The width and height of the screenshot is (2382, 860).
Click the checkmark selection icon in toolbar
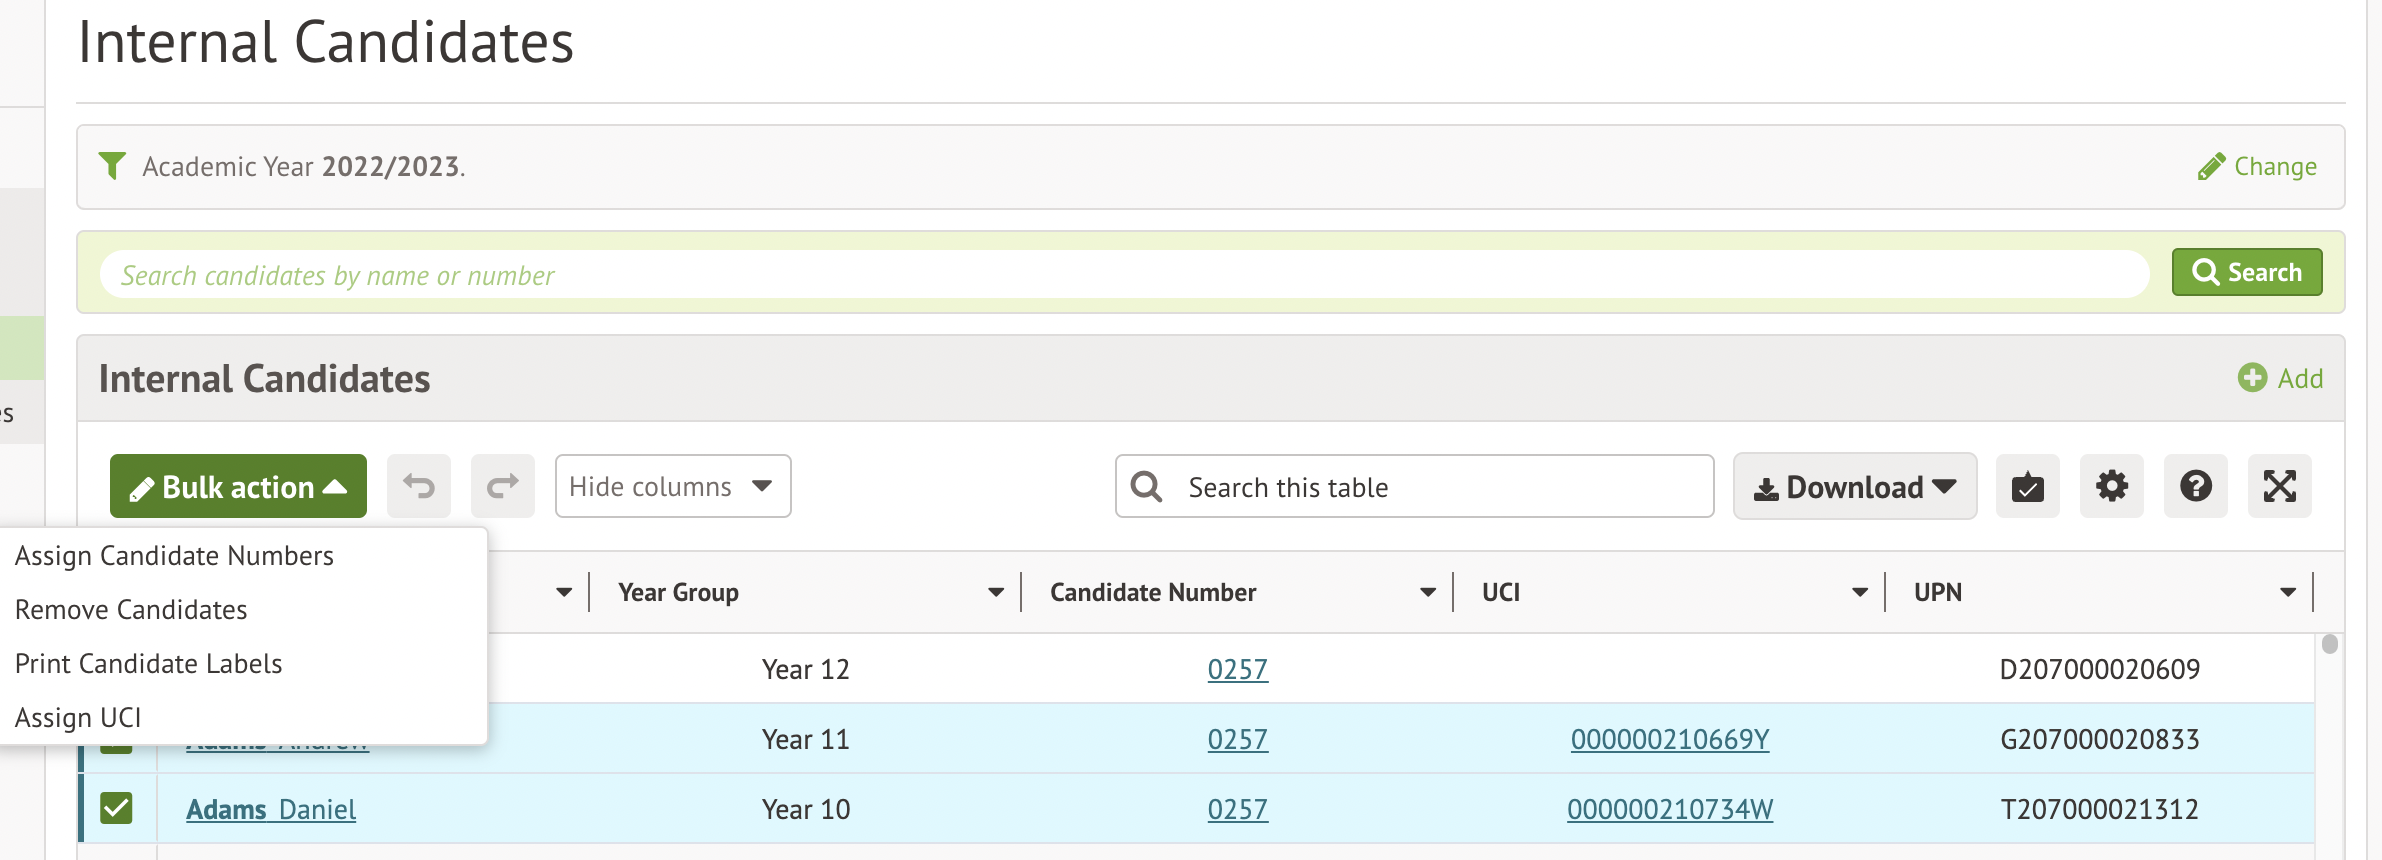(2027, 487)
